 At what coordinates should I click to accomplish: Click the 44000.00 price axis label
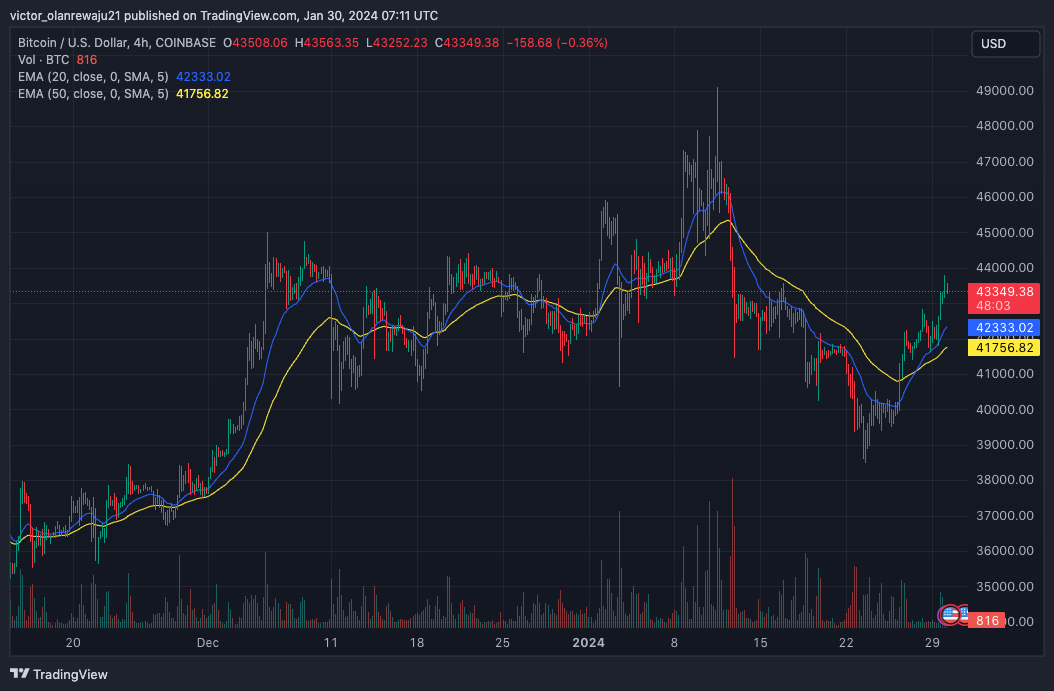pos(1004,268)
